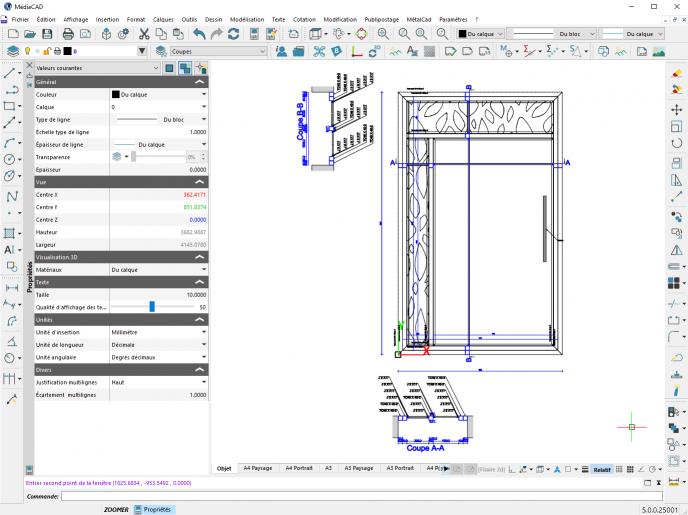Switch to the A4 Portrait layout tab

pos(299,467)
